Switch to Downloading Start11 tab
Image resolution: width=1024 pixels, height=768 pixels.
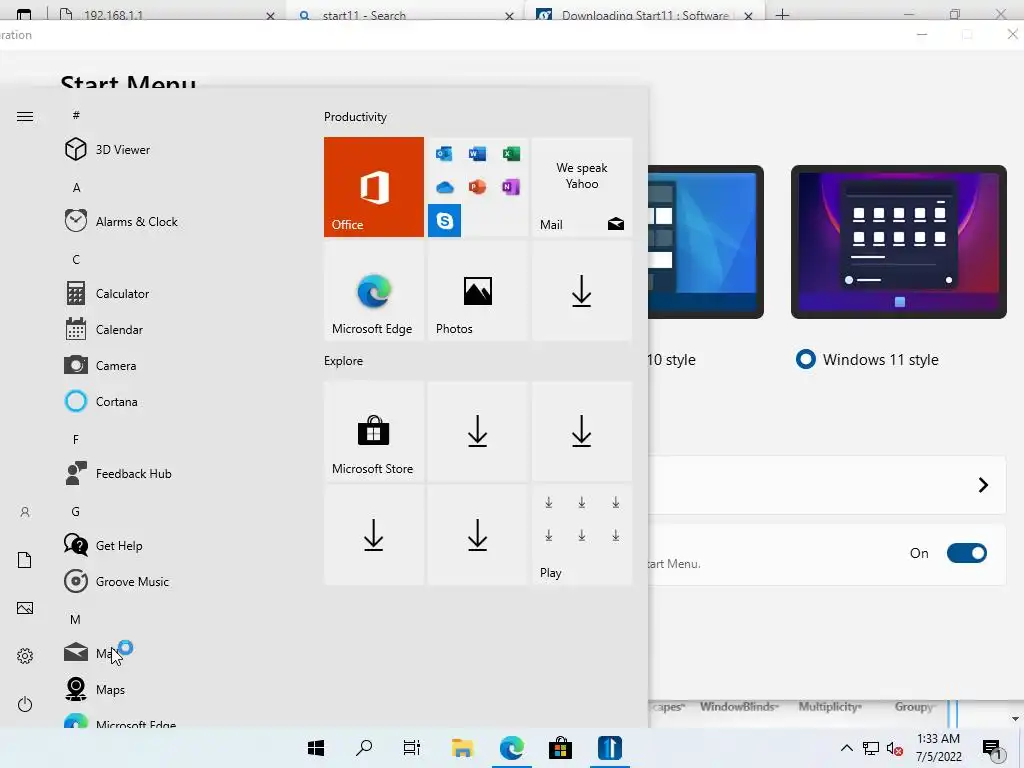point(645,14)
